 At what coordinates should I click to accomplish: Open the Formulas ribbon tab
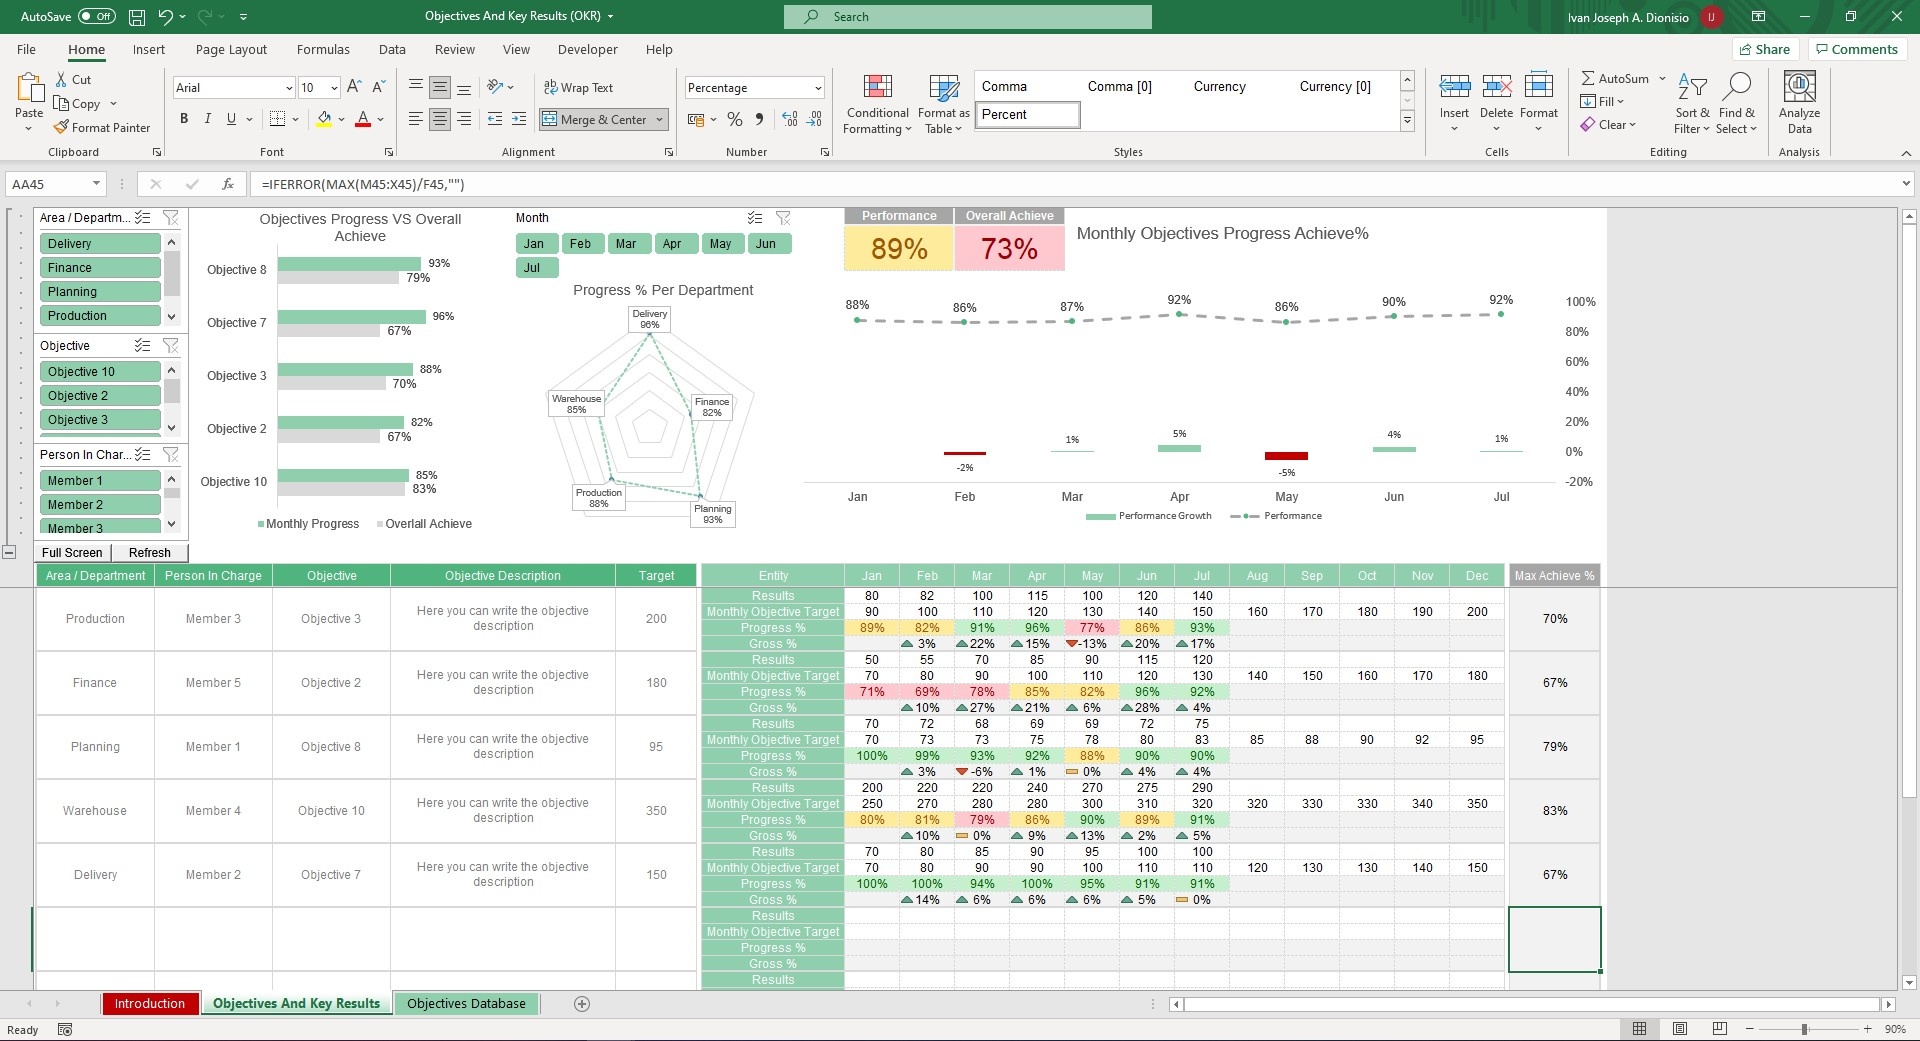(x=322, y=49)
